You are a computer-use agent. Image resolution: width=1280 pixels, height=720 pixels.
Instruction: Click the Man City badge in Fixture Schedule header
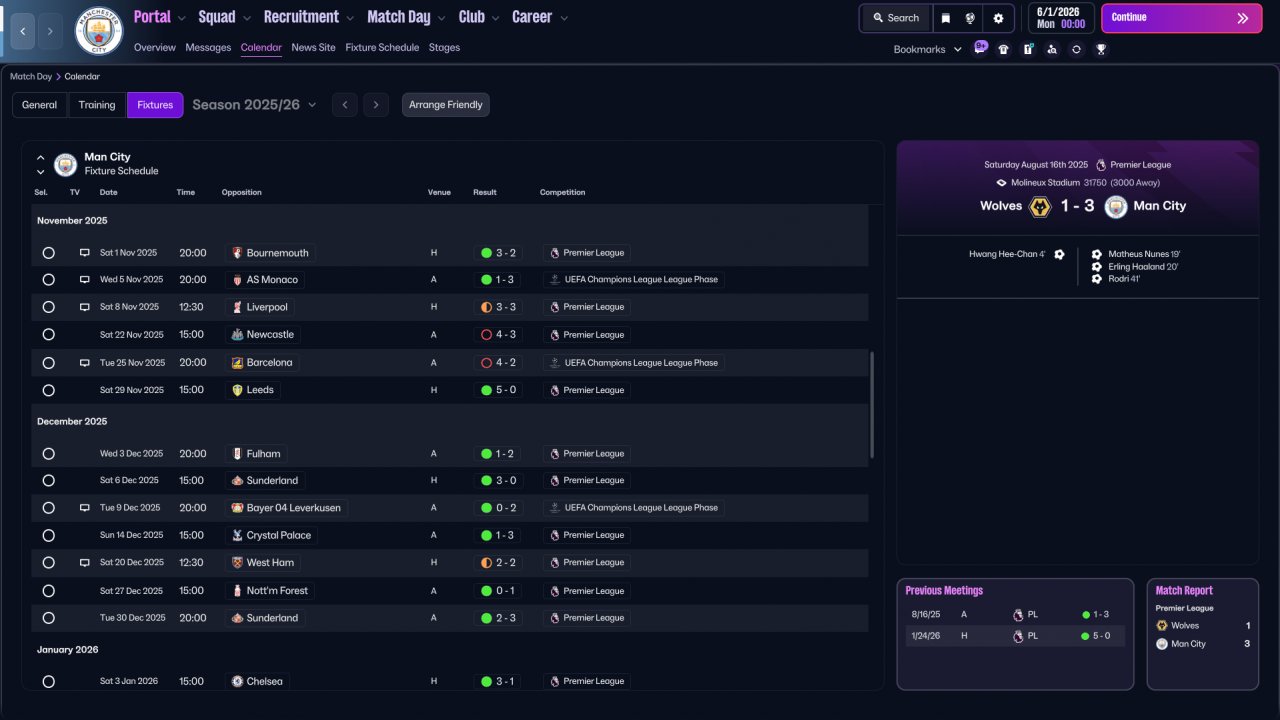point(65,164)
